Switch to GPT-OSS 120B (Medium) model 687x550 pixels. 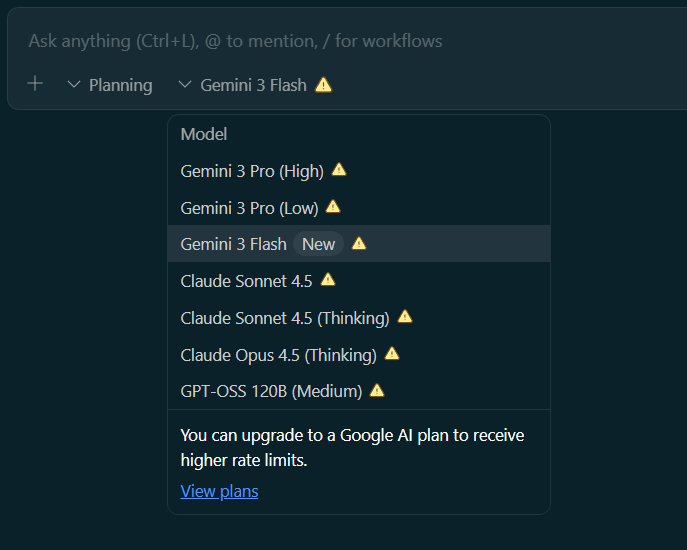point(271,391)
